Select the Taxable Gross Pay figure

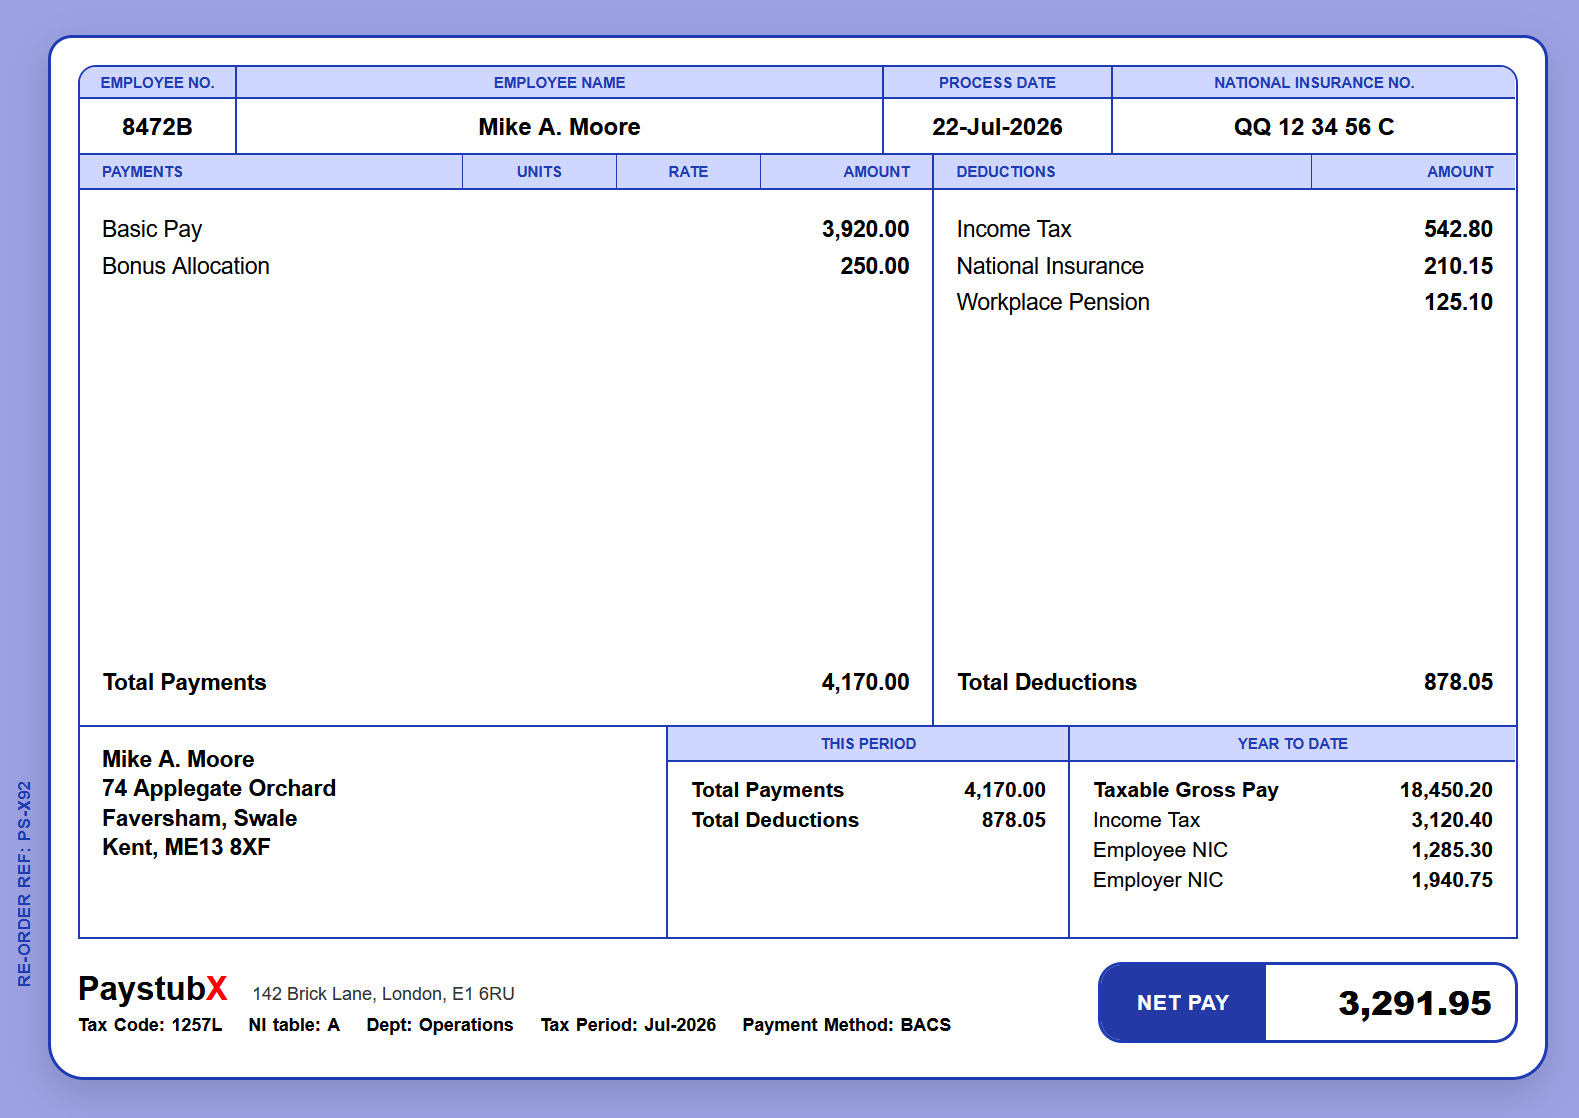tap(1446, 790)
